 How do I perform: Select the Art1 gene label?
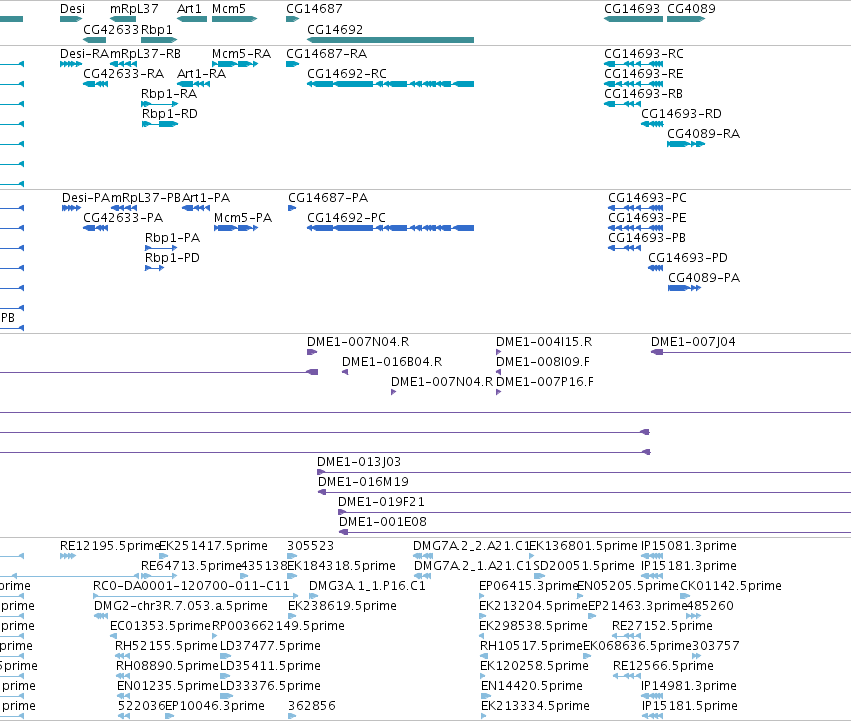pos(189,9)
